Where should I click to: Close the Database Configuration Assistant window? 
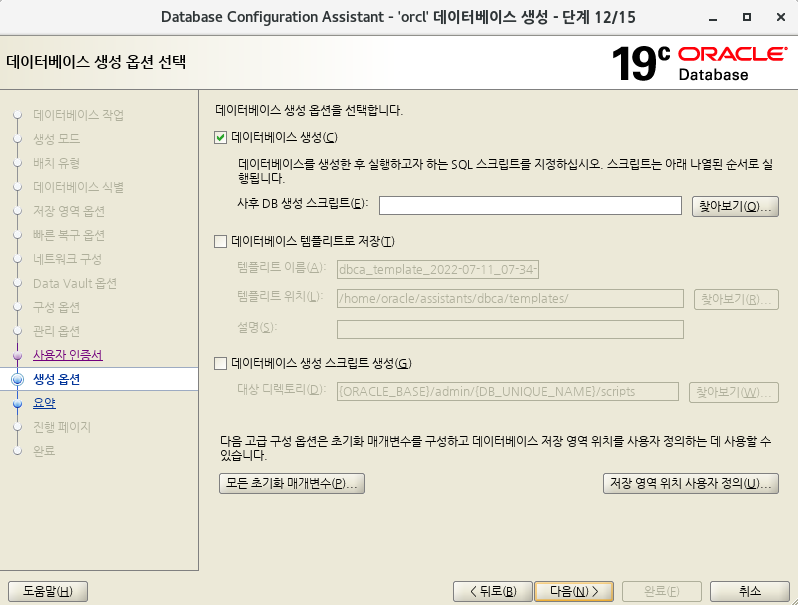[781, 17]
